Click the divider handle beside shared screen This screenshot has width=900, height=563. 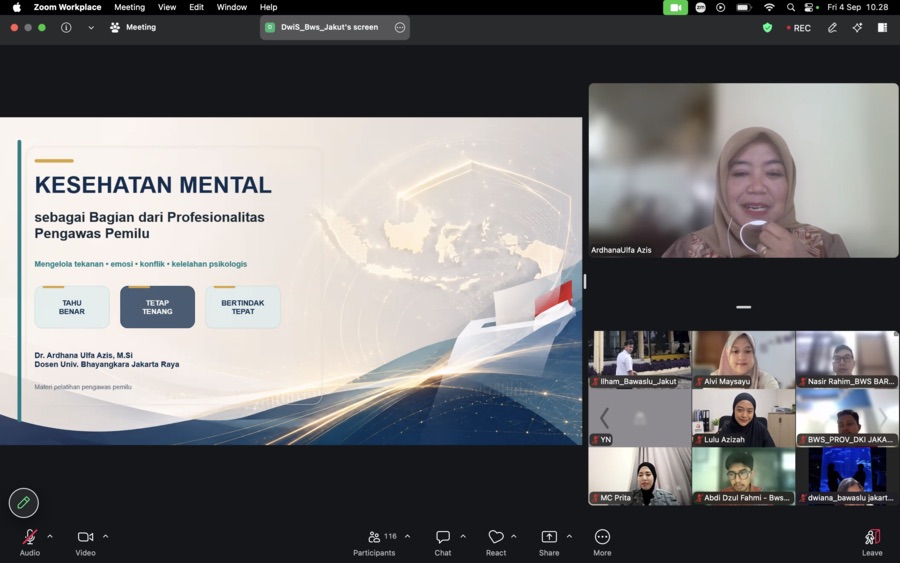point(585,281)
